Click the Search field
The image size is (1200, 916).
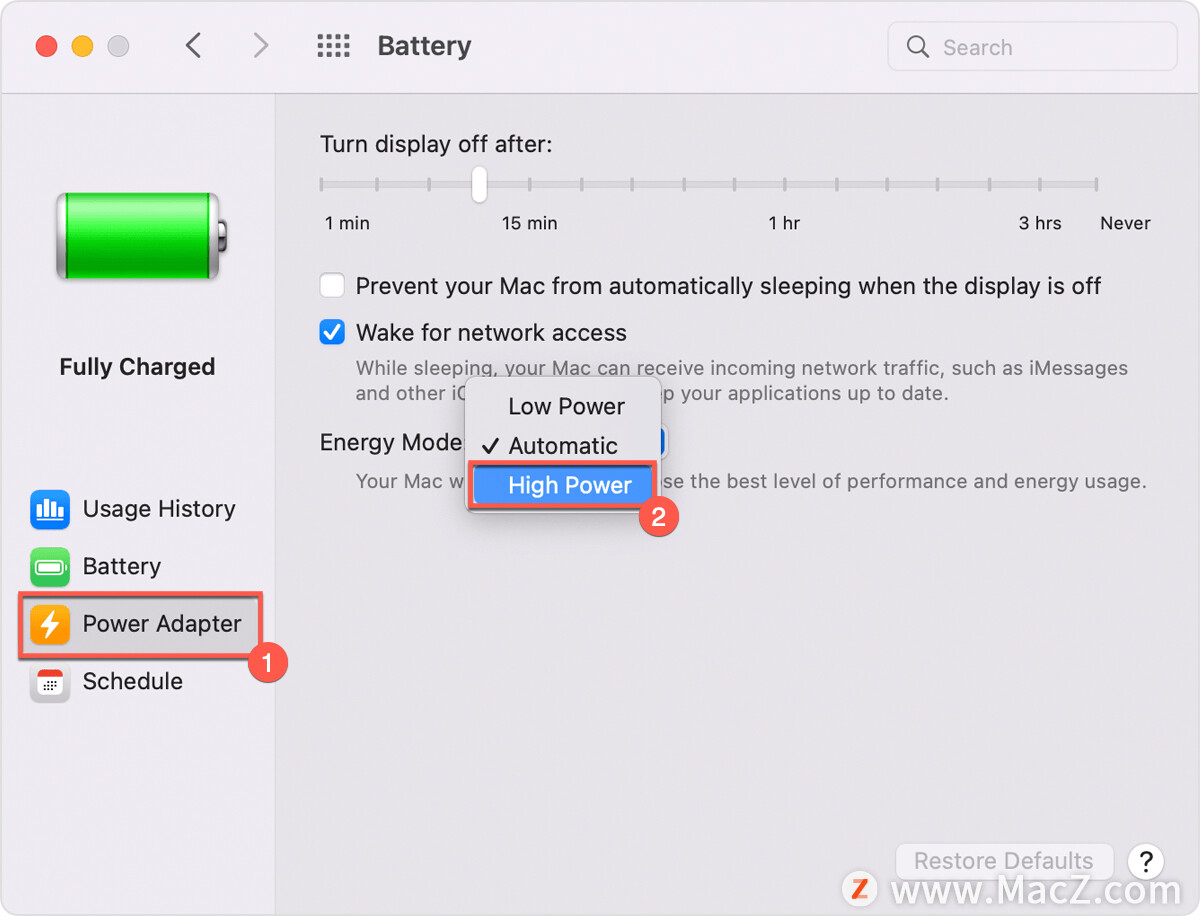coord(1032,47)
